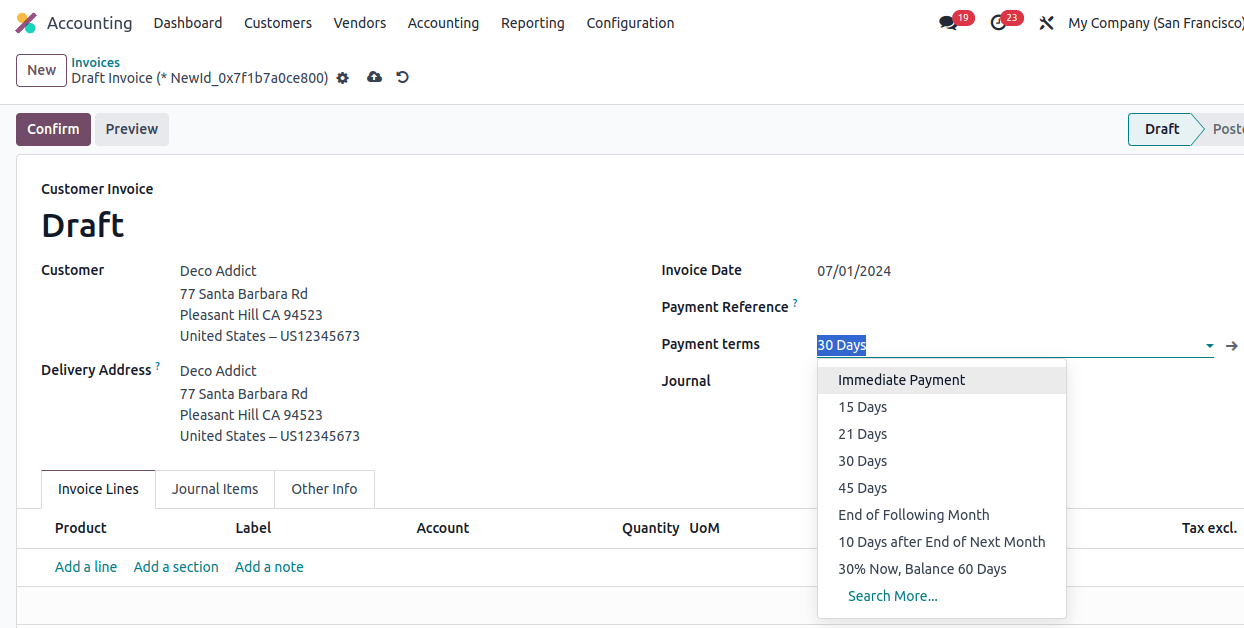Switch to the Other Info tab
Image resolution: width=1244 pixels, height=628 pixels.
point(324,489)
